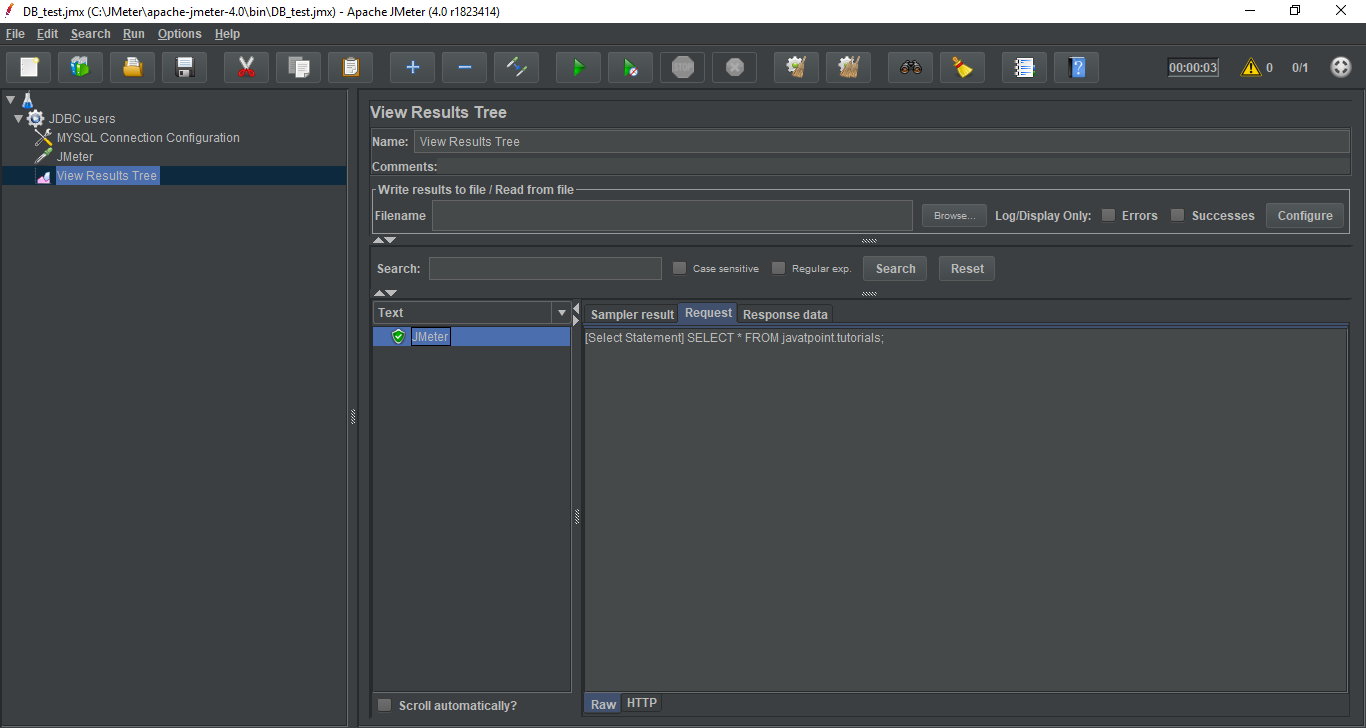This screenshot has height=728, width=1366.
Task: Click the Stop test icon
Action: [683, 68]
